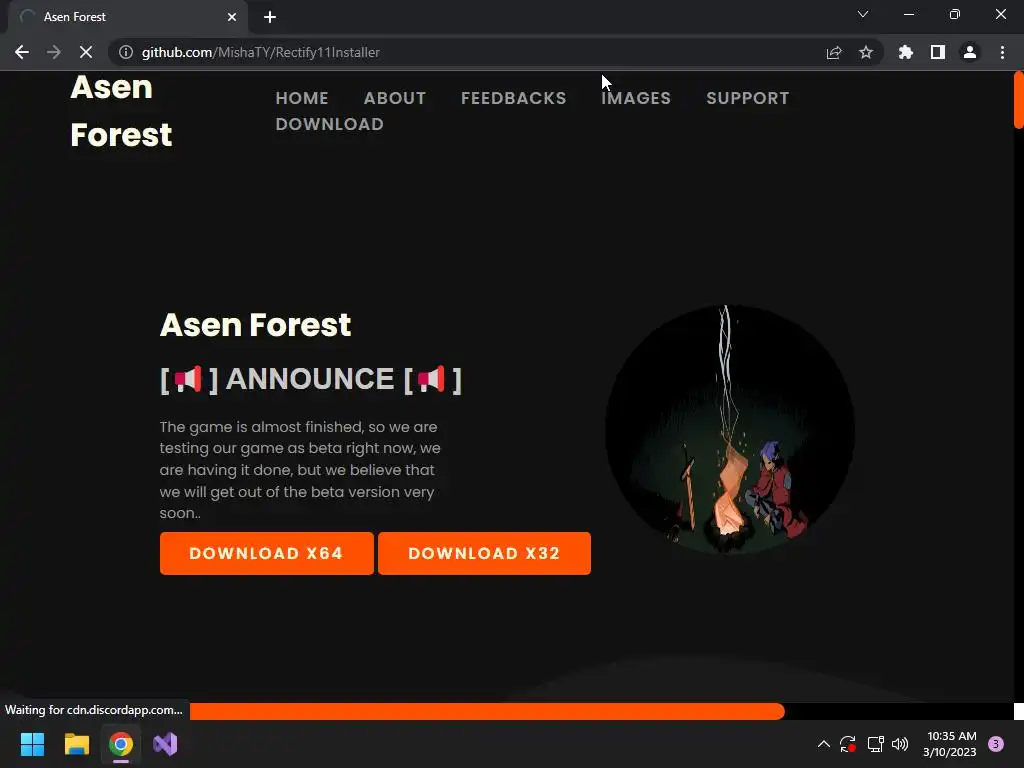Bookmark this tab with the star icon

[x=866, y=52]
